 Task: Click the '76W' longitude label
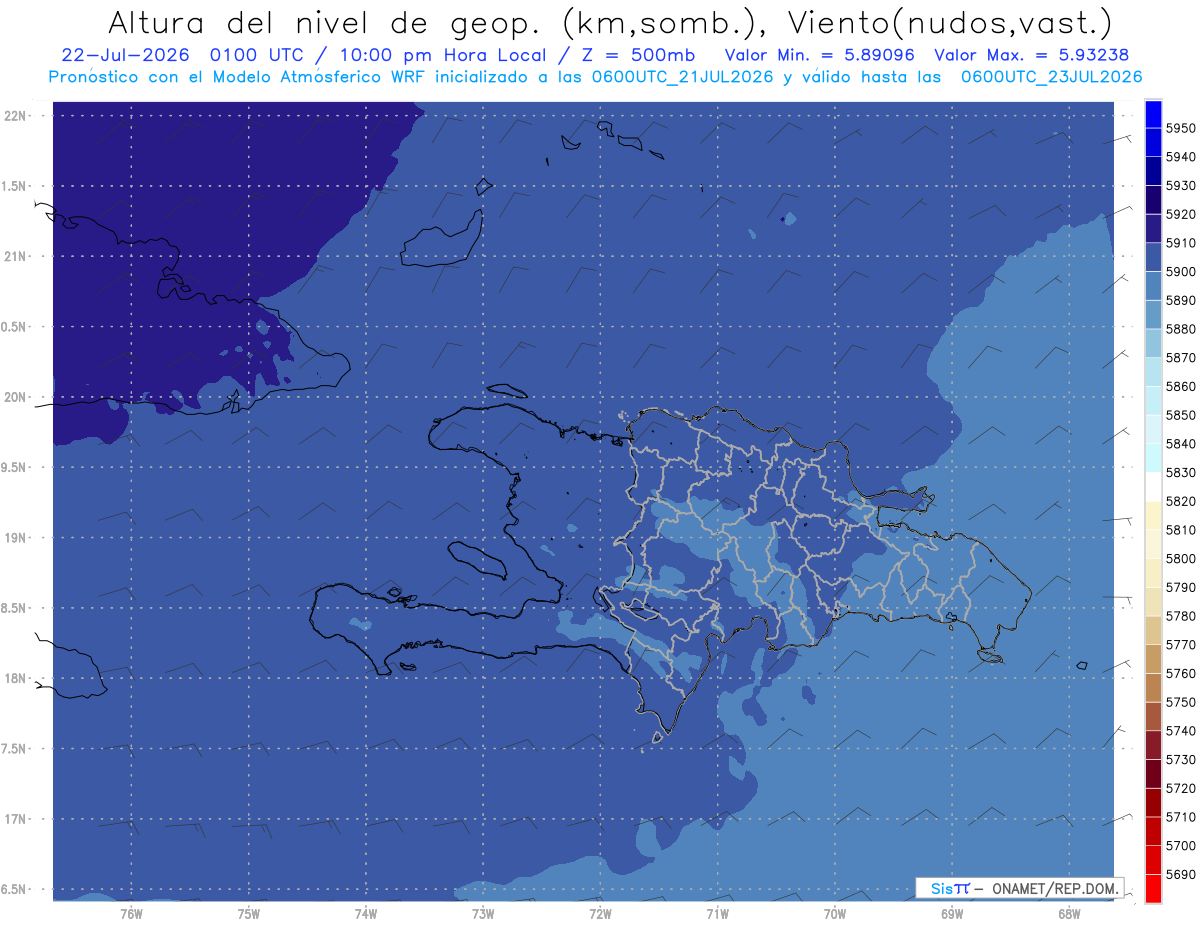131,913
